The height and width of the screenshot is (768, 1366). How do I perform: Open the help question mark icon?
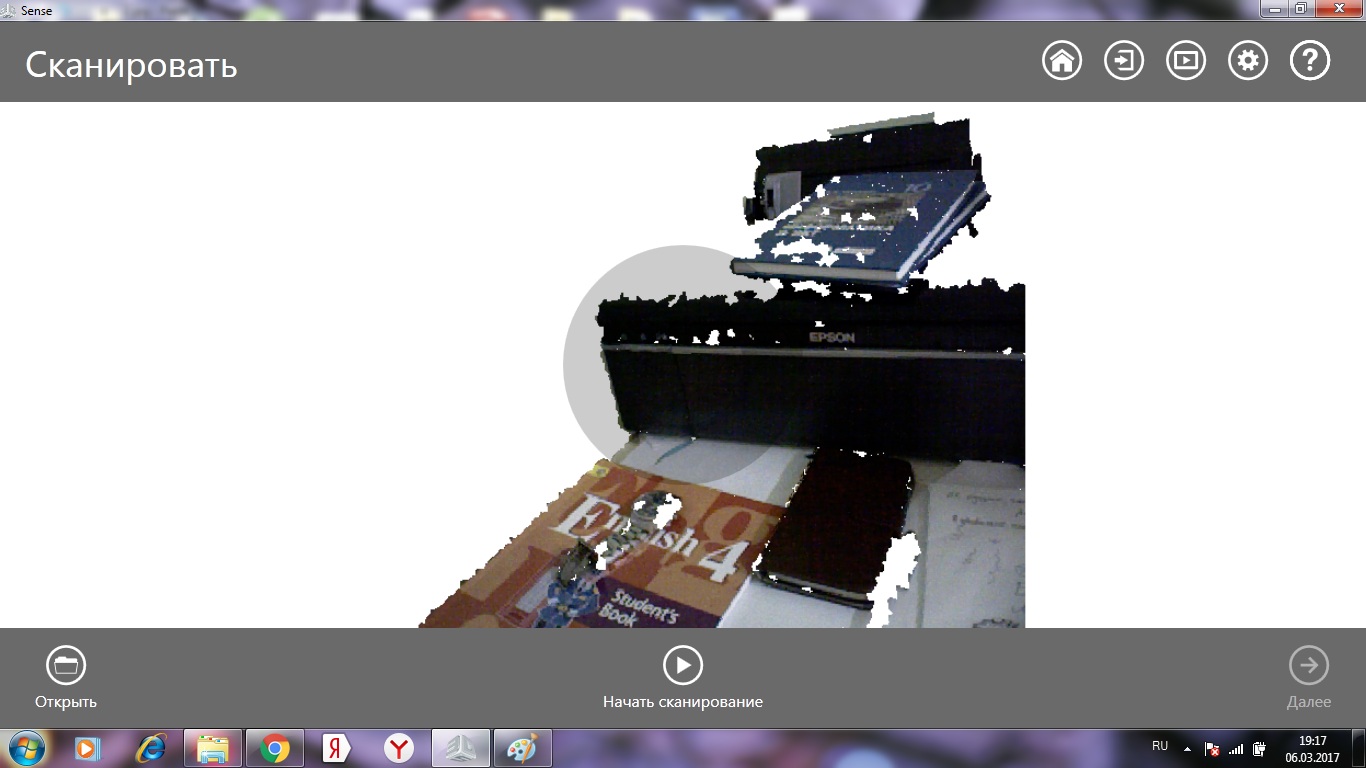(x=1310, y=61)
